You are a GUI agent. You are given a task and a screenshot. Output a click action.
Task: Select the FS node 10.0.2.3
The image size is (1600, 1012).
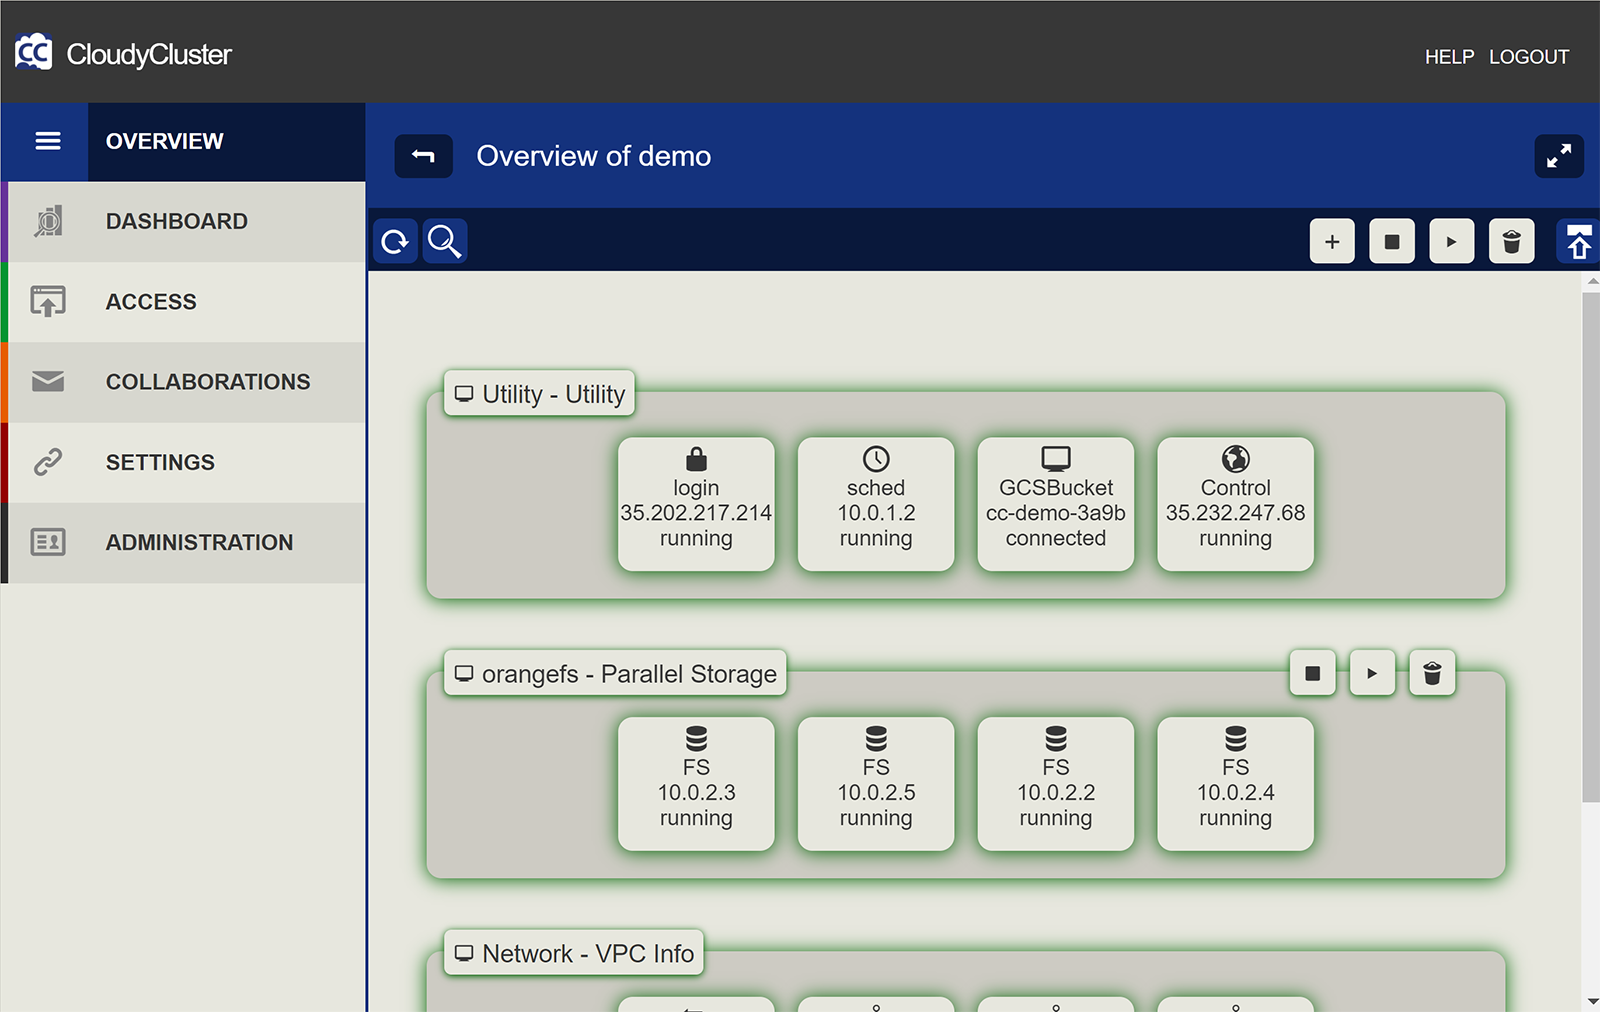(696, 784)
